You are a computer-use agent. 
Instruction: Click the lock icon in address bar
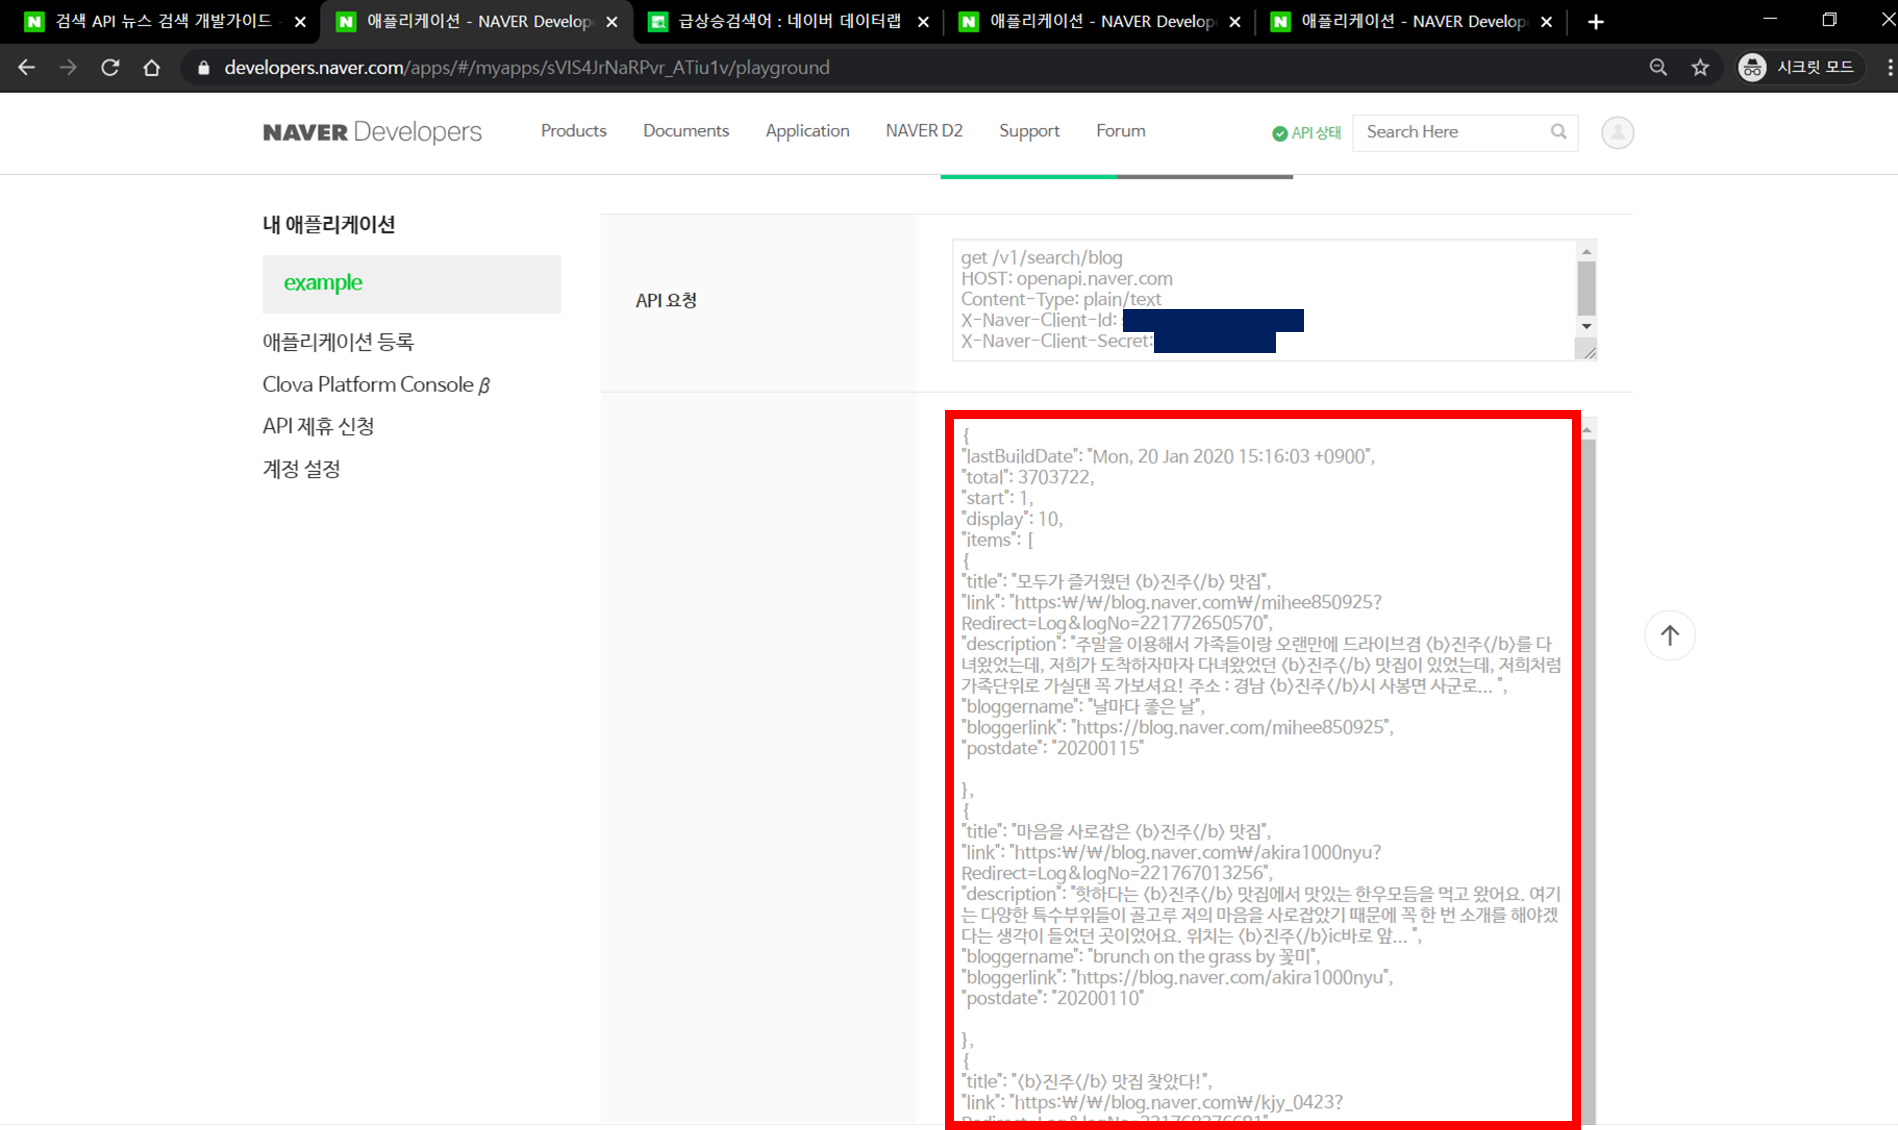[x=204, y=68]
